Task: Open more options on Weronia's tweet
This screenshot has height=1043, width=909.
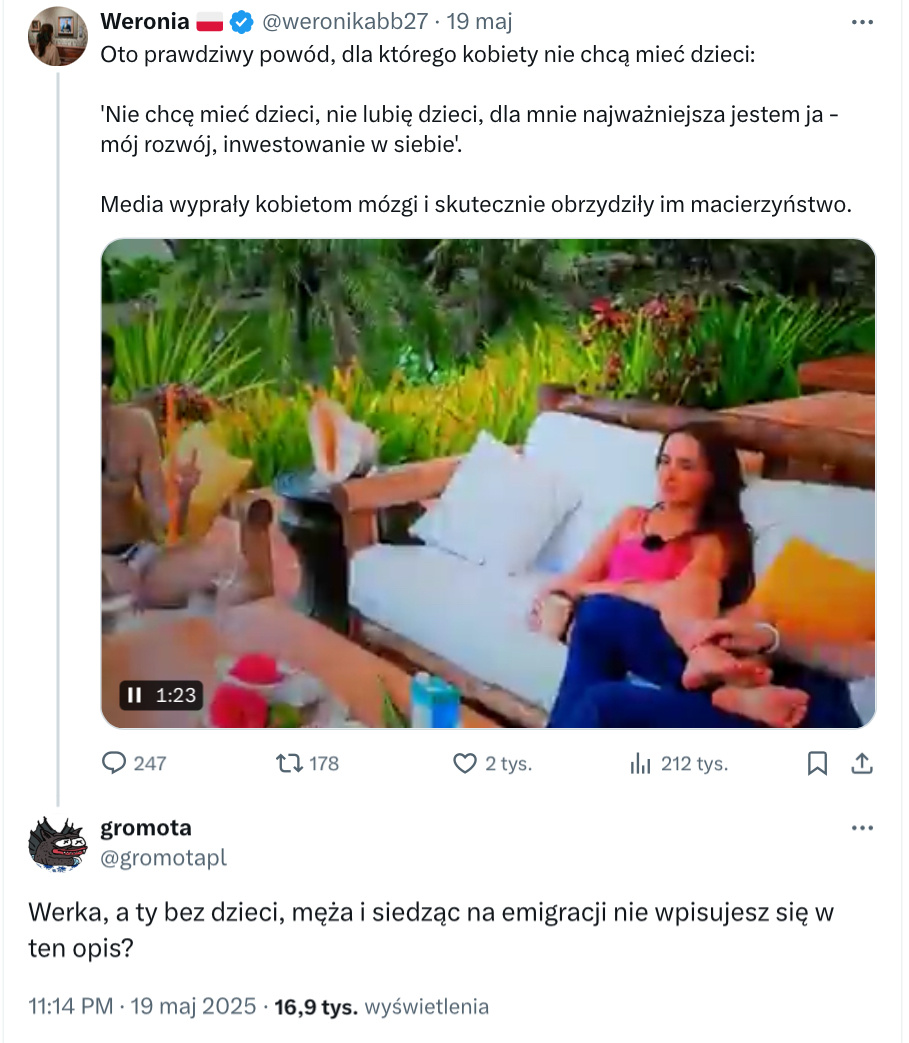Action: coord(861,20)
